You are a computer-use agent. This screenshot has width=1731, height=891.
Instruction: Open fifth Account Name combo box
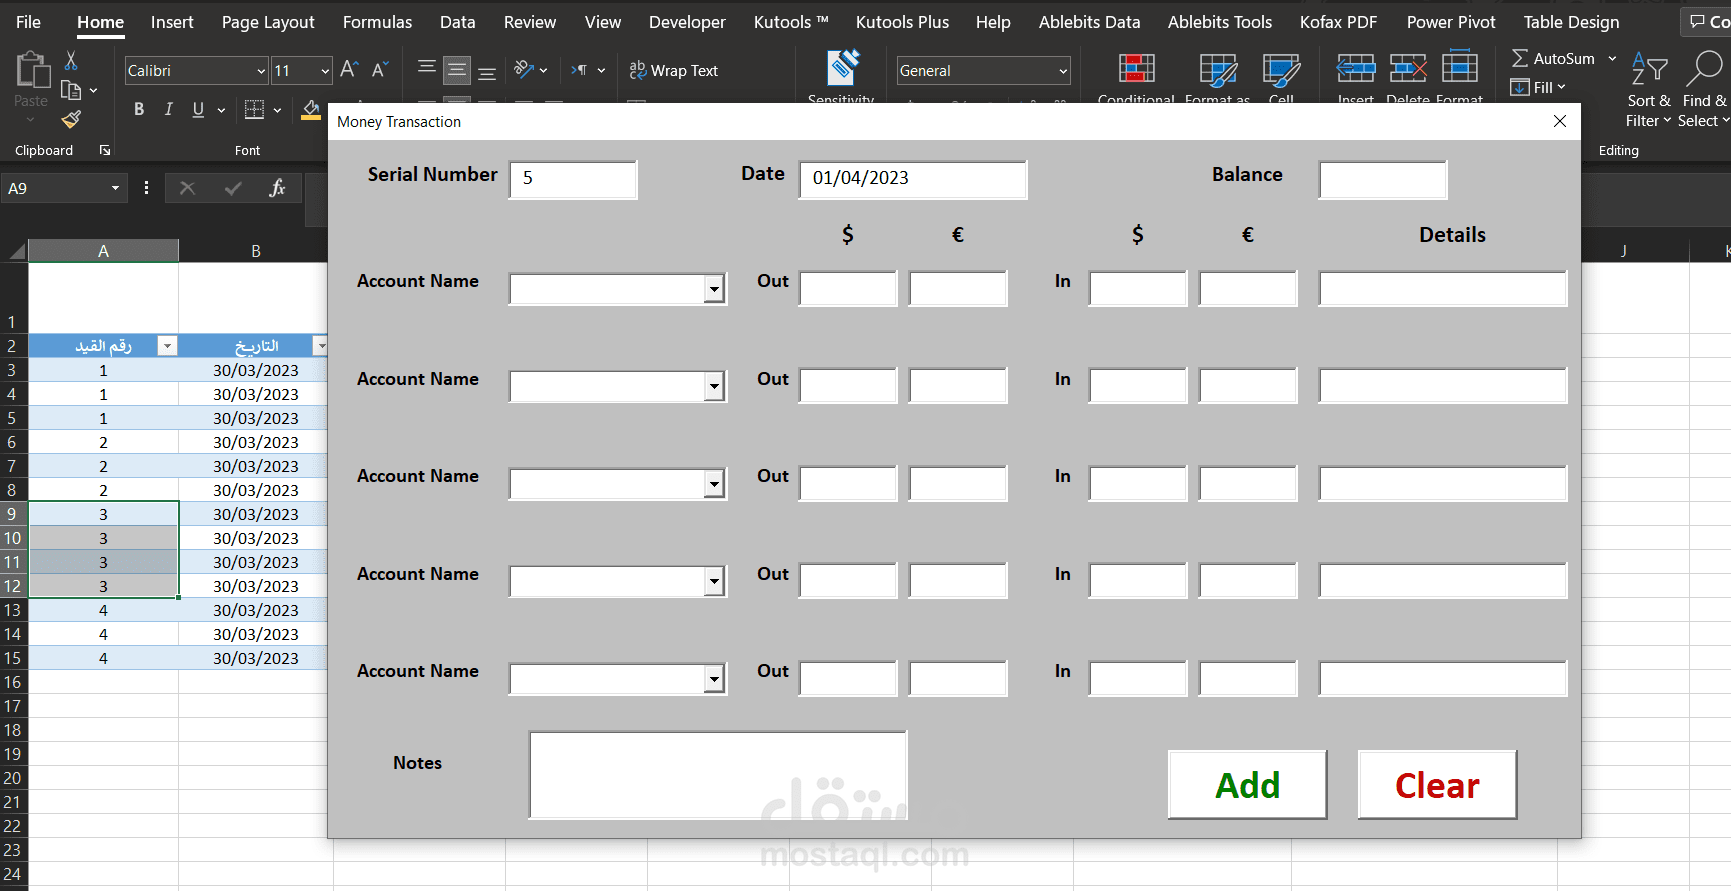point(714,679)
